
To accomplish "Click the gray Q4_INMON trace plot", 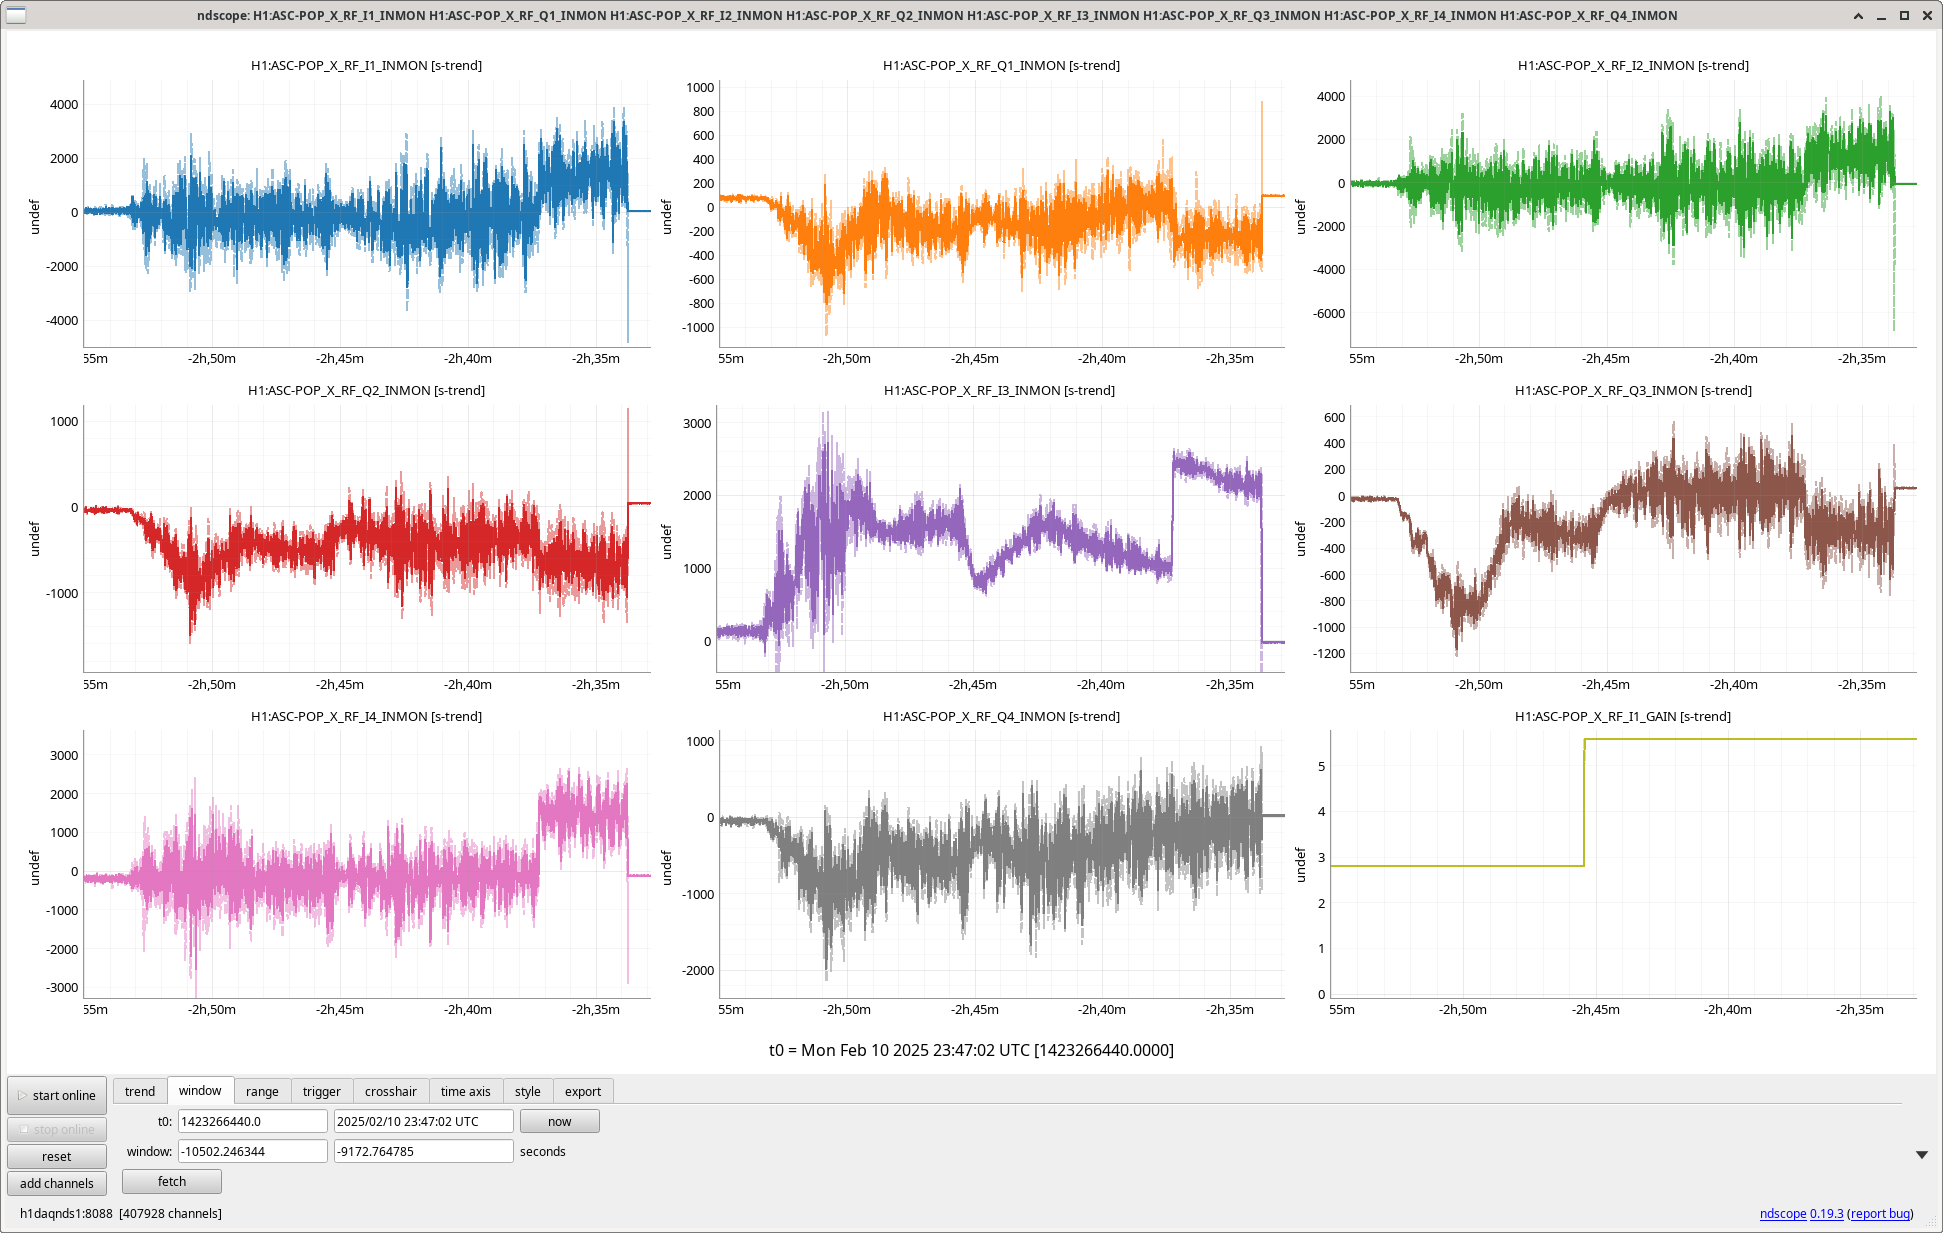I will click(1001, 864).
